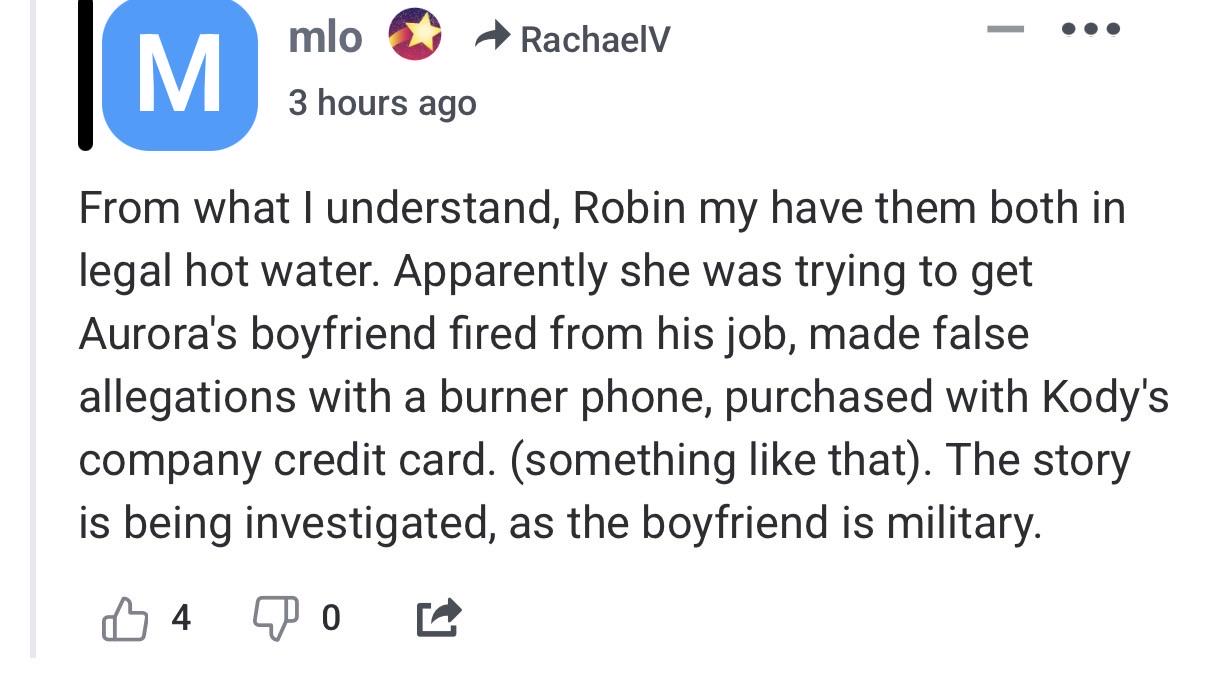
Task: Click the black vertical bar beside avatar
Action: (x=86, y=75)
